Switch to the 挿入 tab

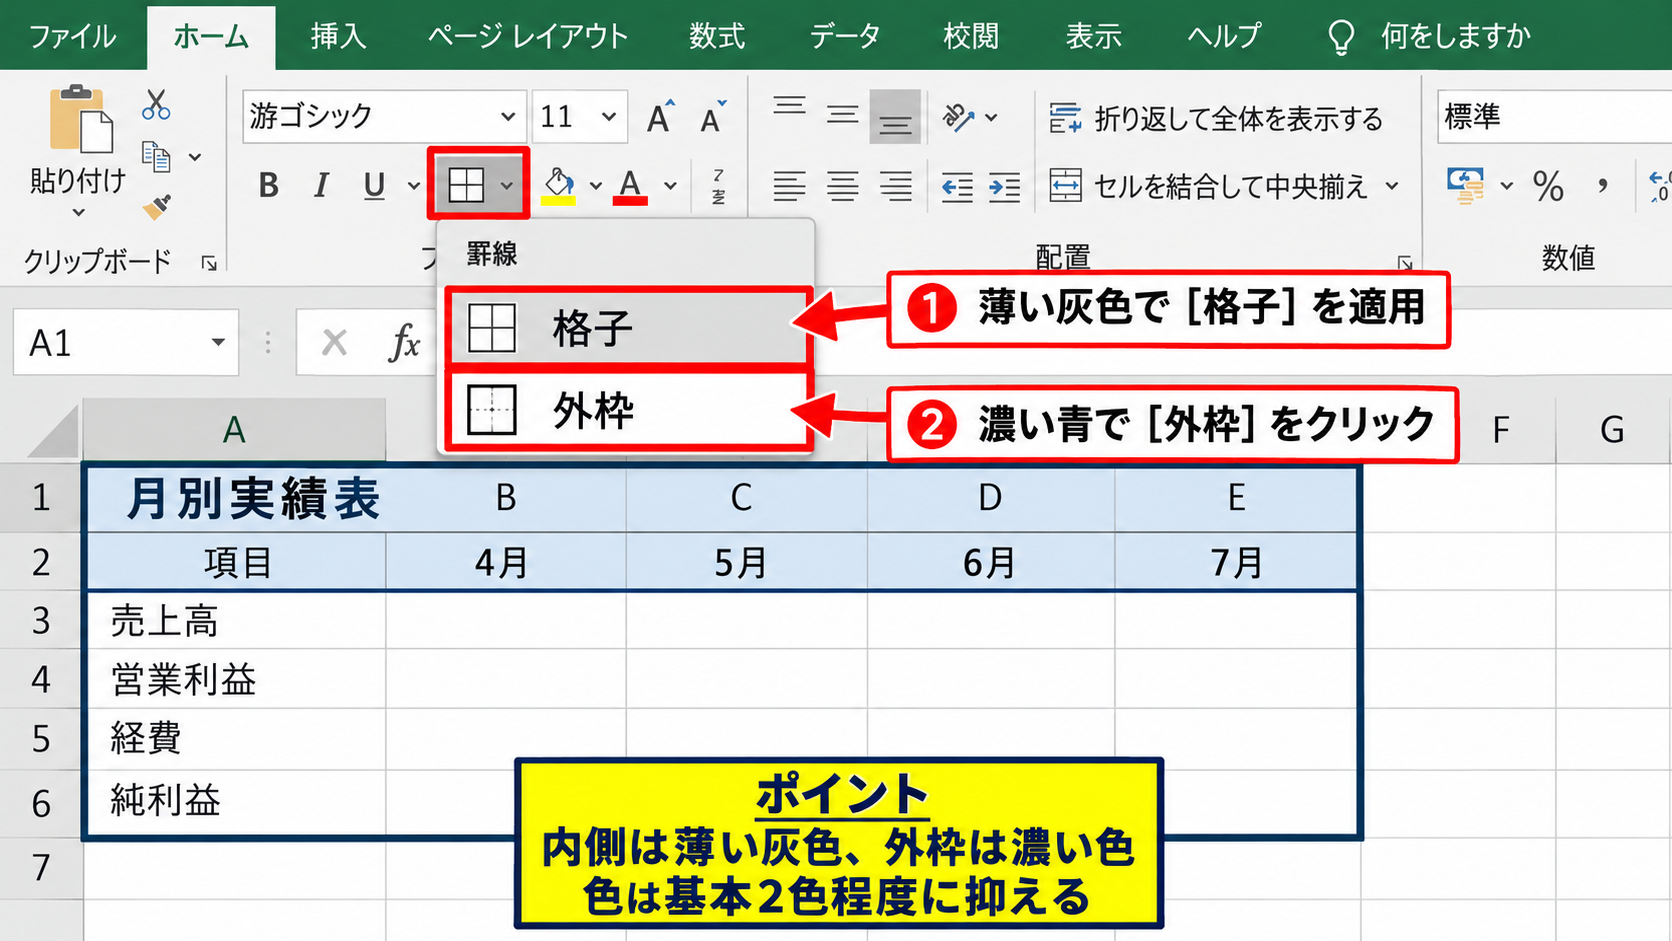[x=338, y=37]
